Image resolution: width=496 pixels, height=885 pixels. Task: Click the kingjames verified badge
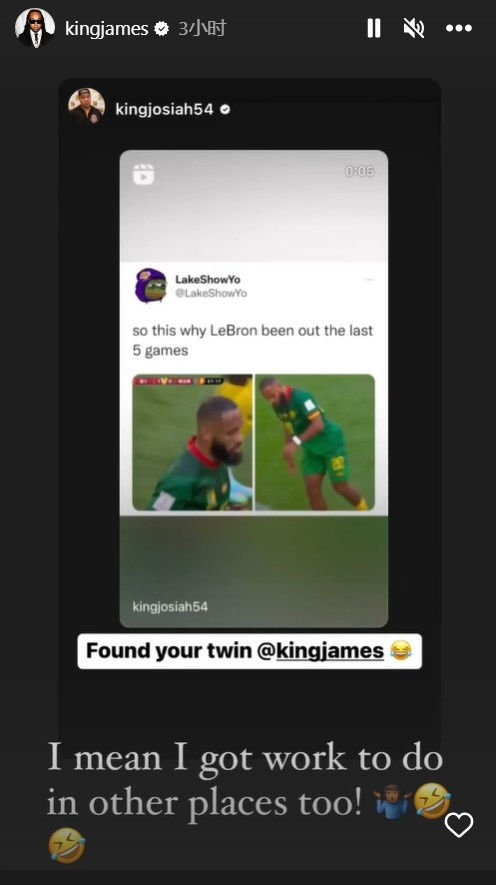161,28
